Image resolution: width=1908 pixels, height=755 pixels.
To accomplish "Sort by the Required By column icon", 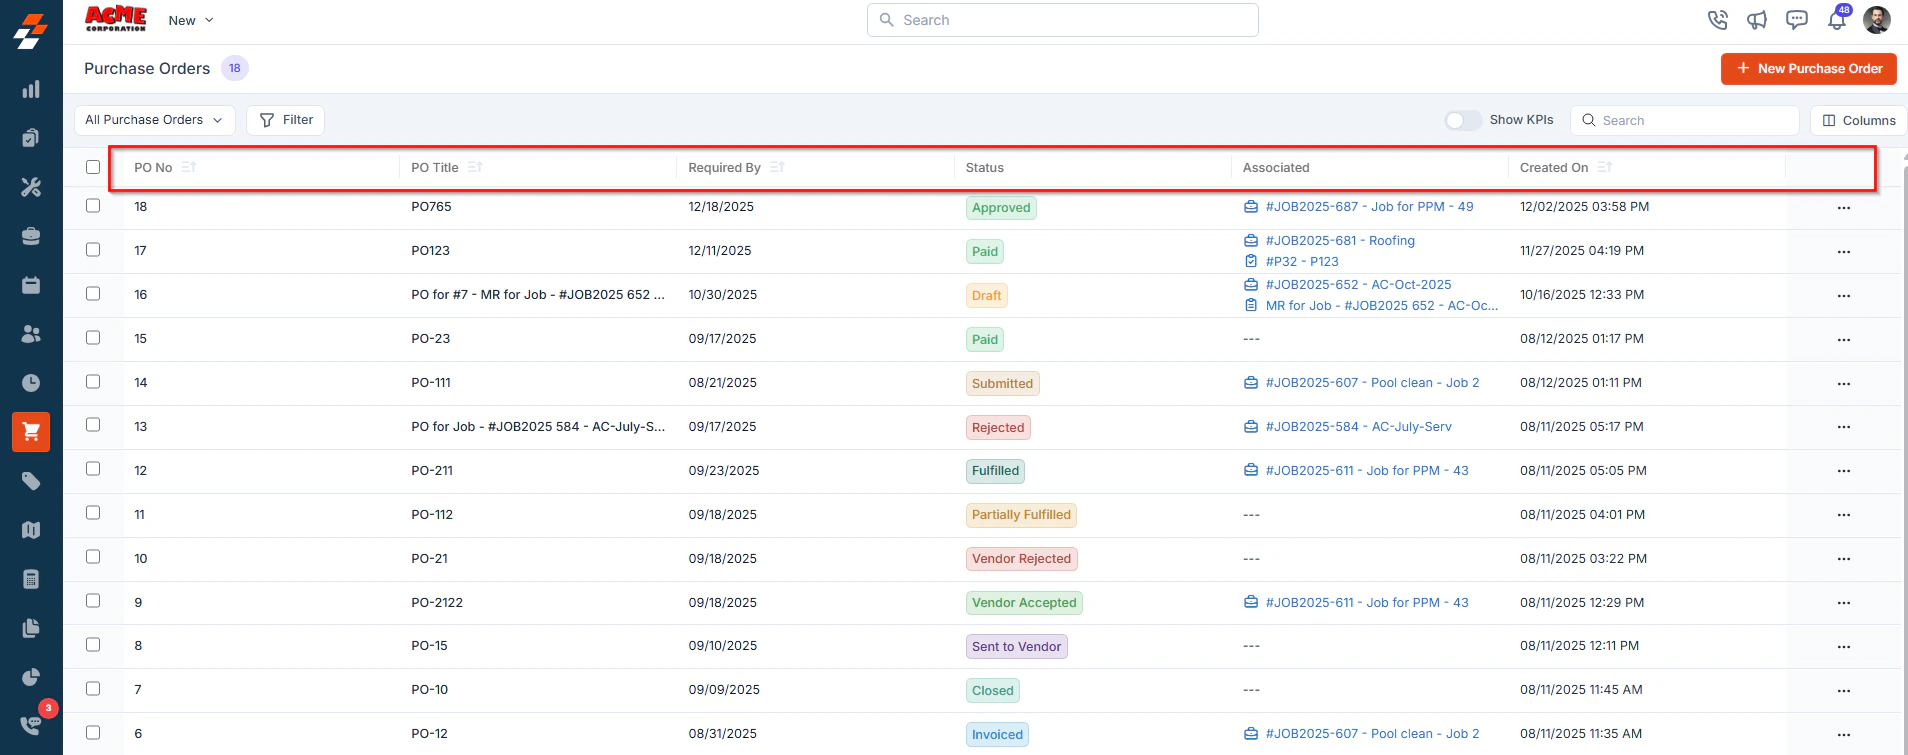I will coord(777,167).
